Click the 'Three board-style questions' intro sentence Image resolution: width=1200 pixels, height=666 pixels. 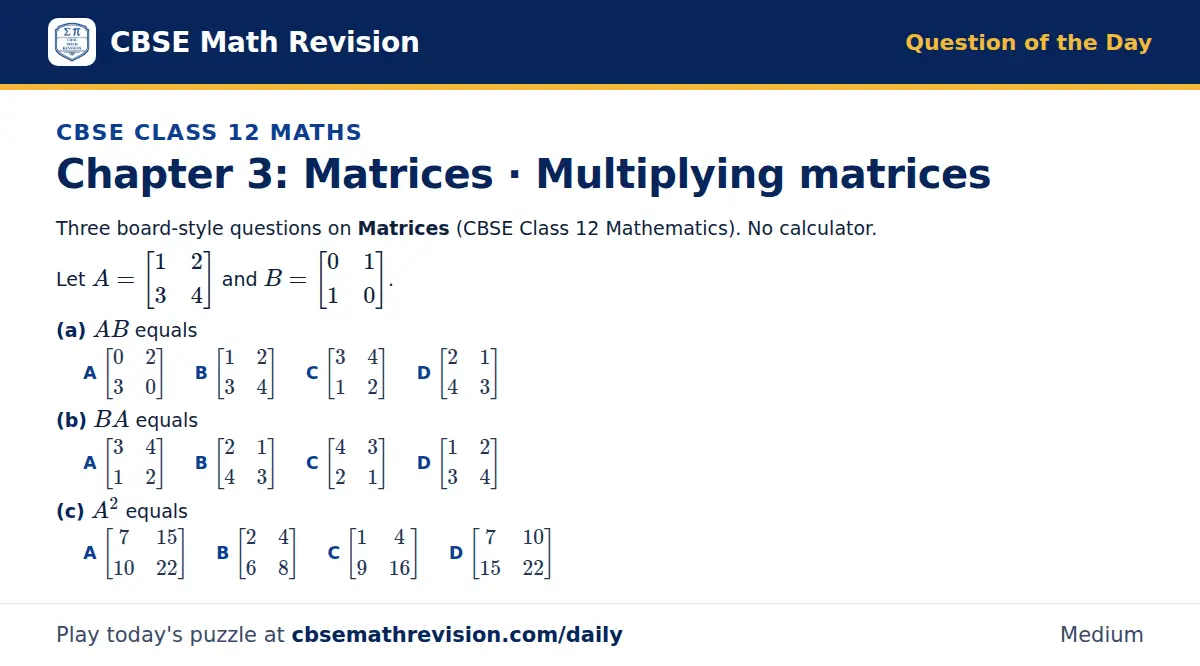[466, 228]
